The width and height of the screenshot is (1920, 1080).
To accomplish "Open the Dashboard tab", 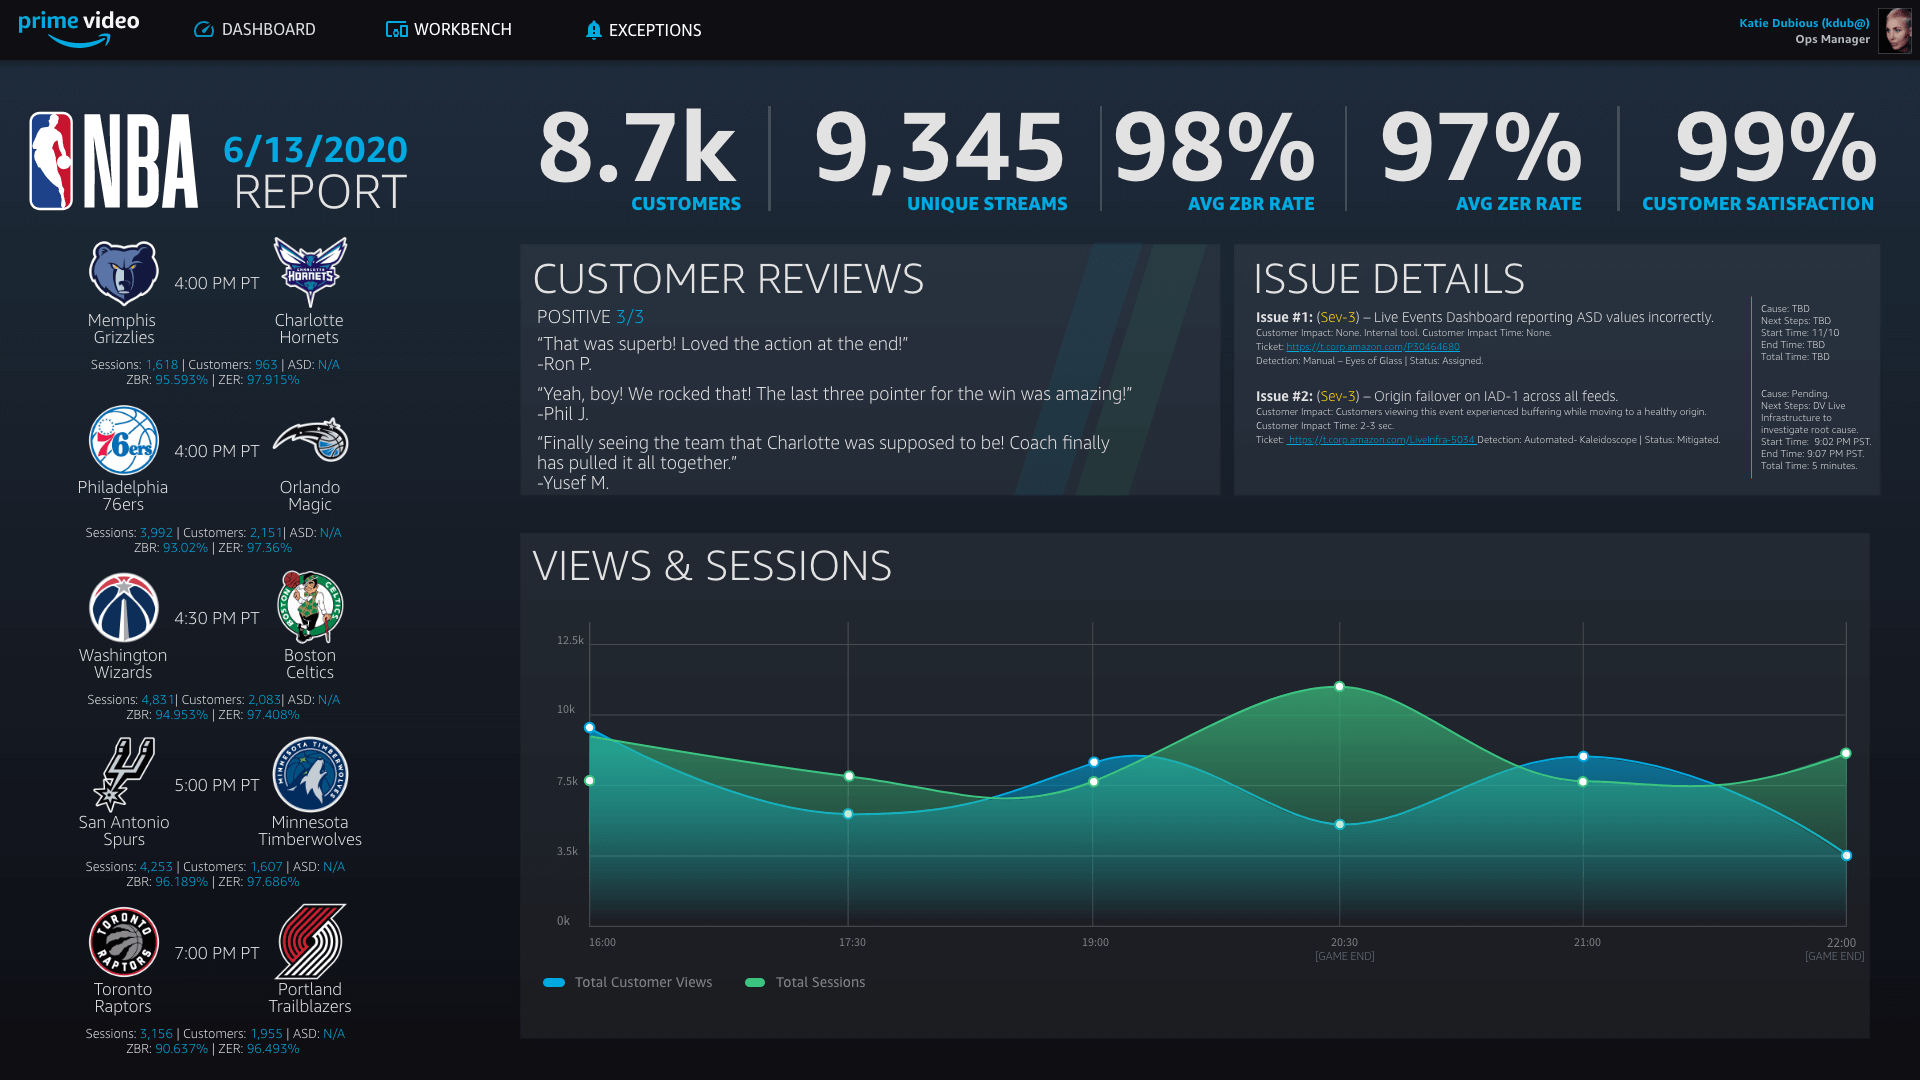I will 255,30.
